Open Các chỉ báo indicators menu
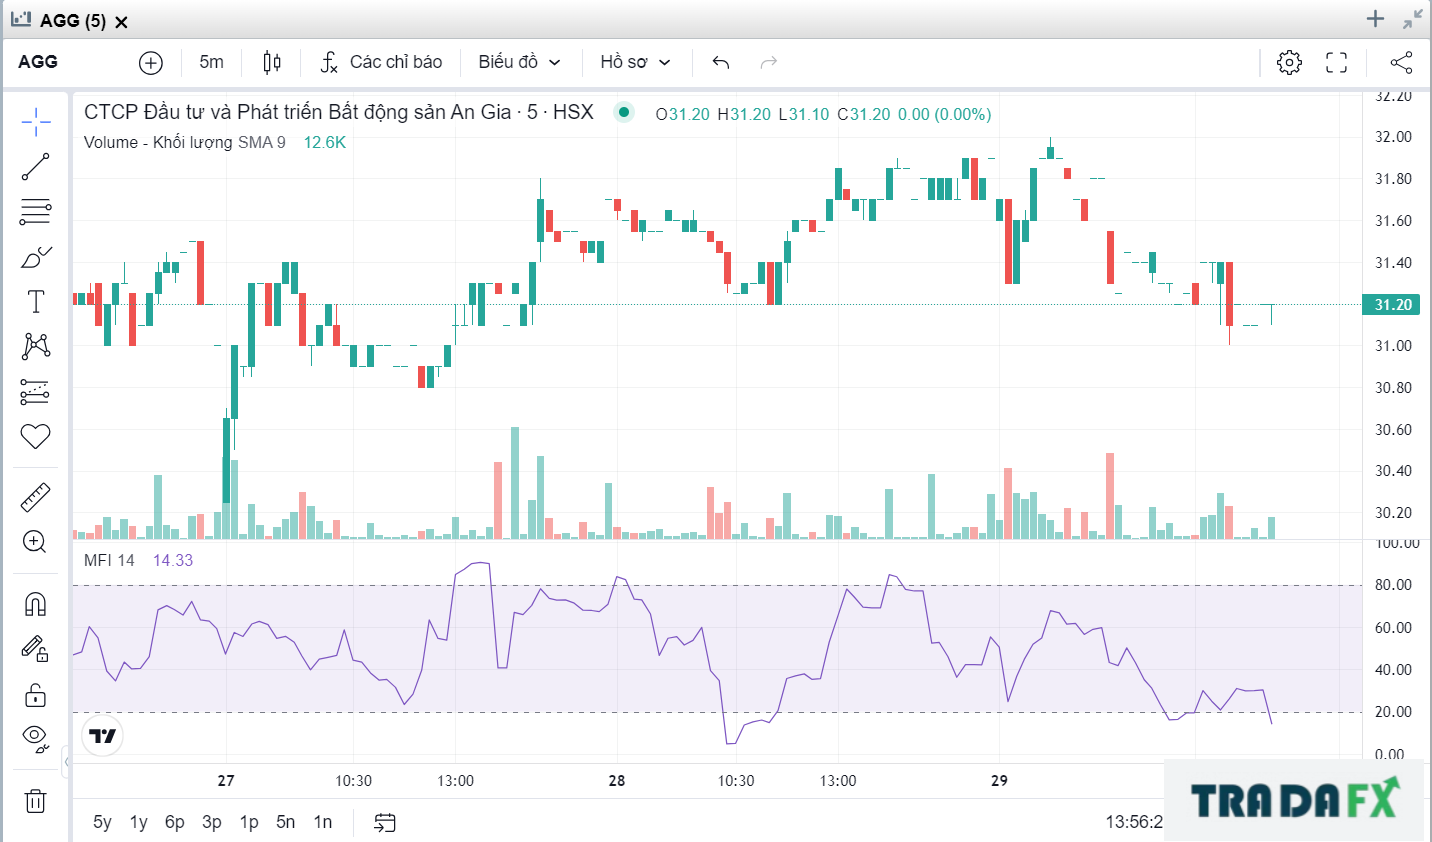Screen dimensions: 1432x842 coord(381,62)
